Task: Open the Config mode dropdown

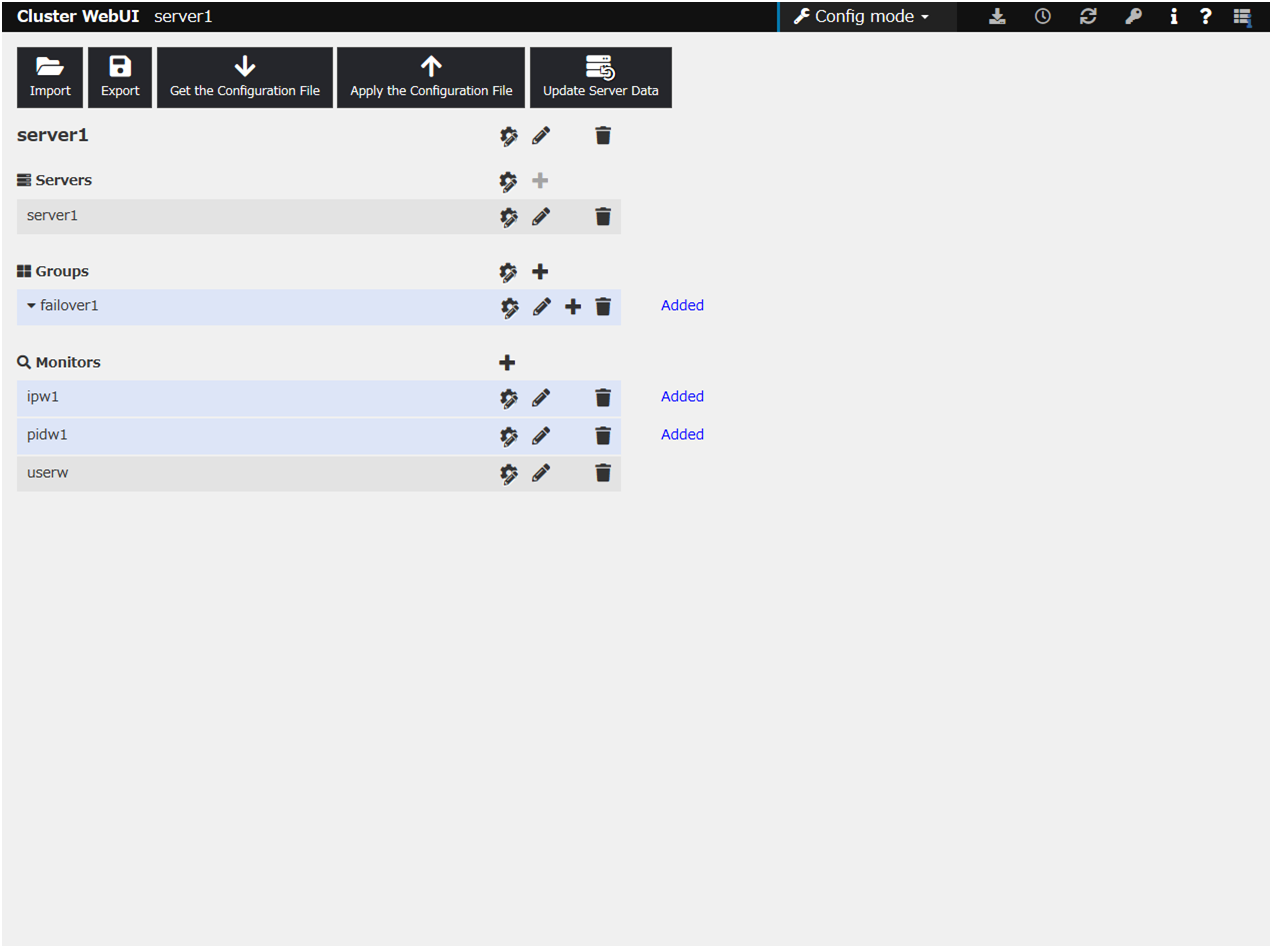Action: pos(862,17)
